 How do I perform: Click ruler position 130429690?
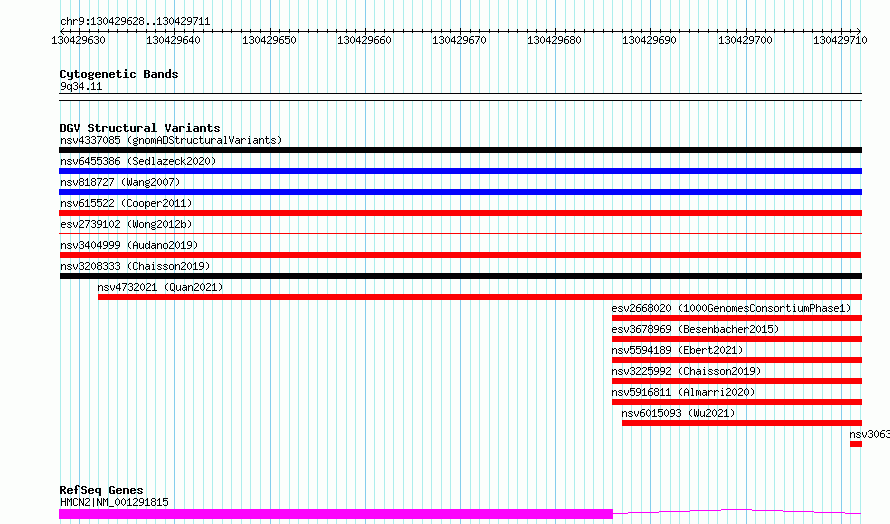tap(649, 40)
